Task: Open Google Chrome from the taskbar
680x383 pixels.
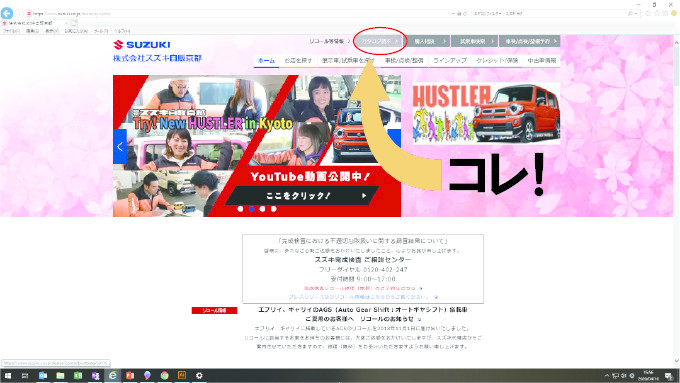Action: tap(164, 376)
